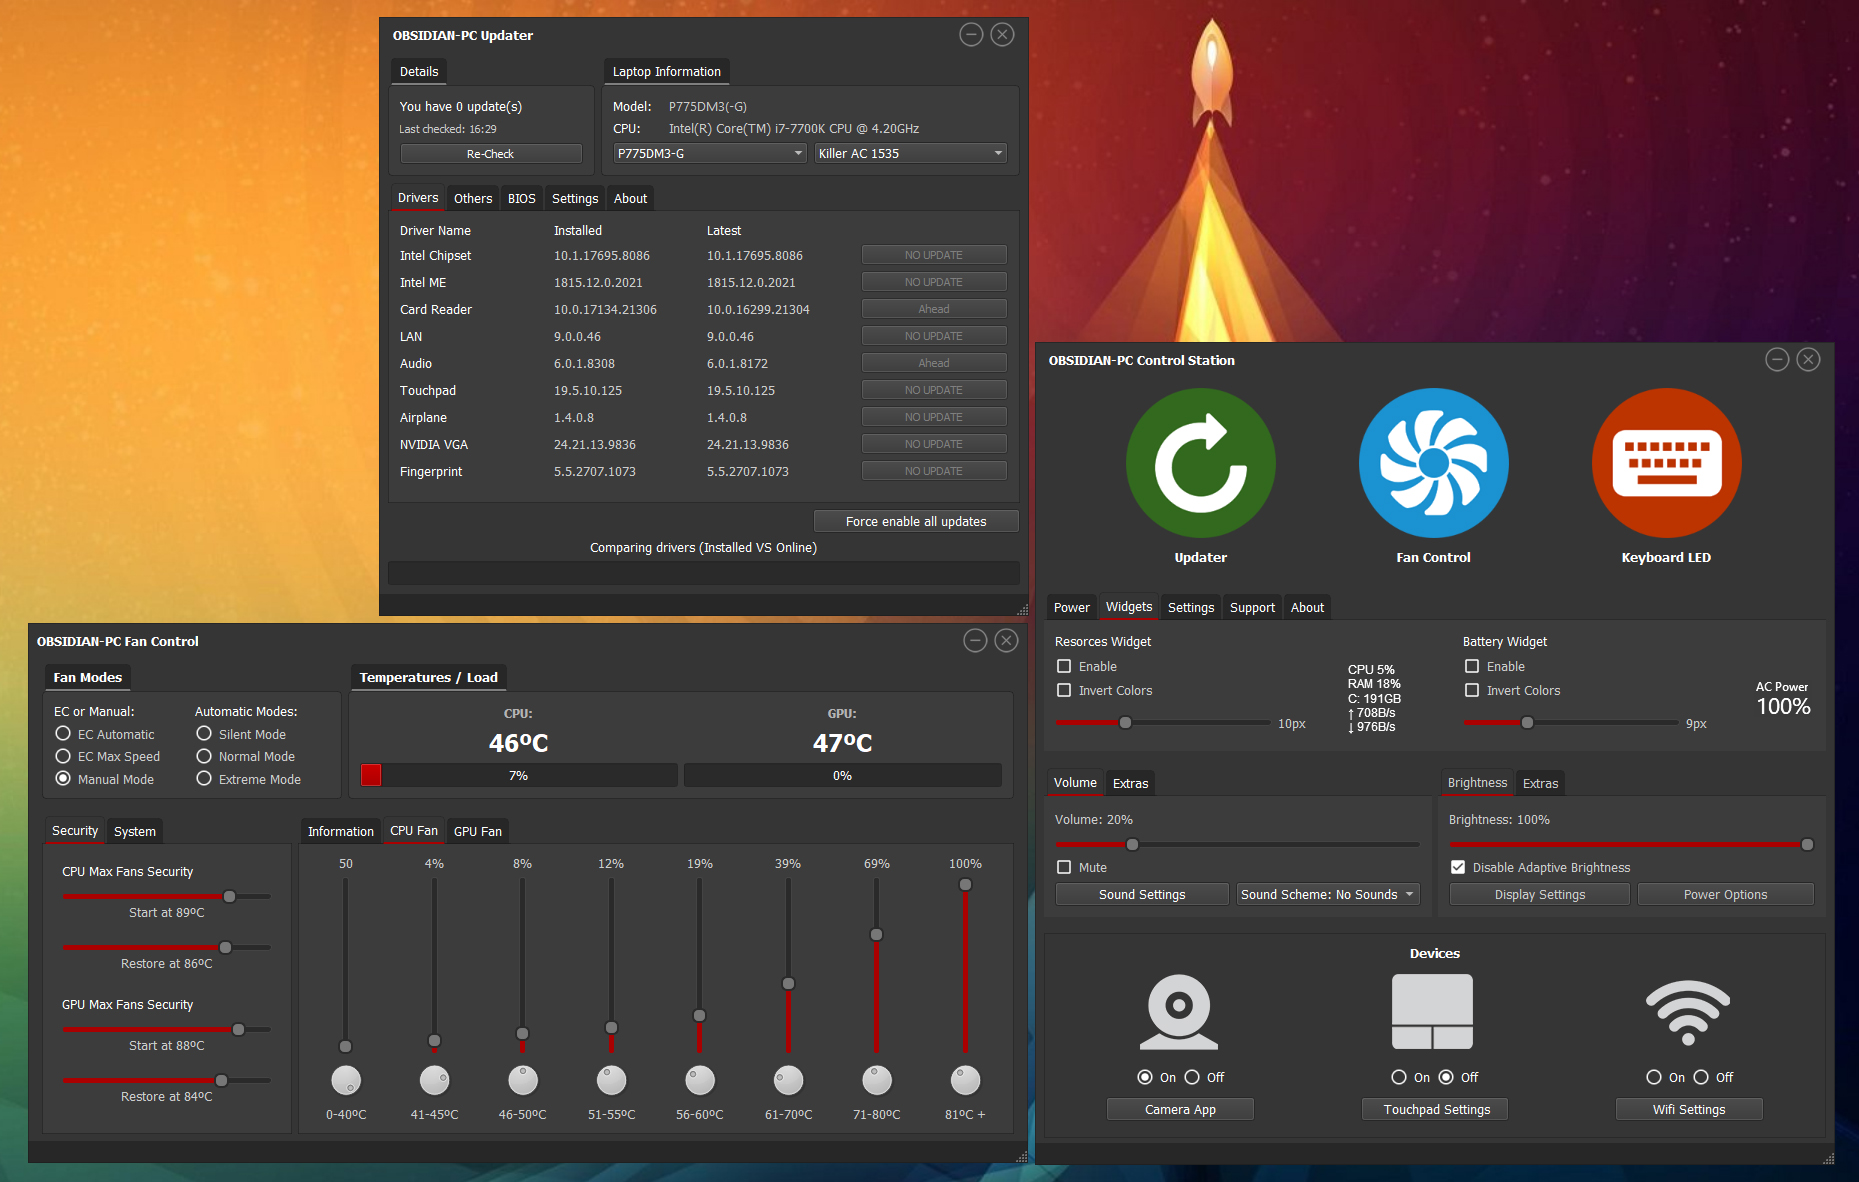Screen dimensions: 1859x1182
Task: Open the red Keyboard LED icon
Action: pos(1666,463)
